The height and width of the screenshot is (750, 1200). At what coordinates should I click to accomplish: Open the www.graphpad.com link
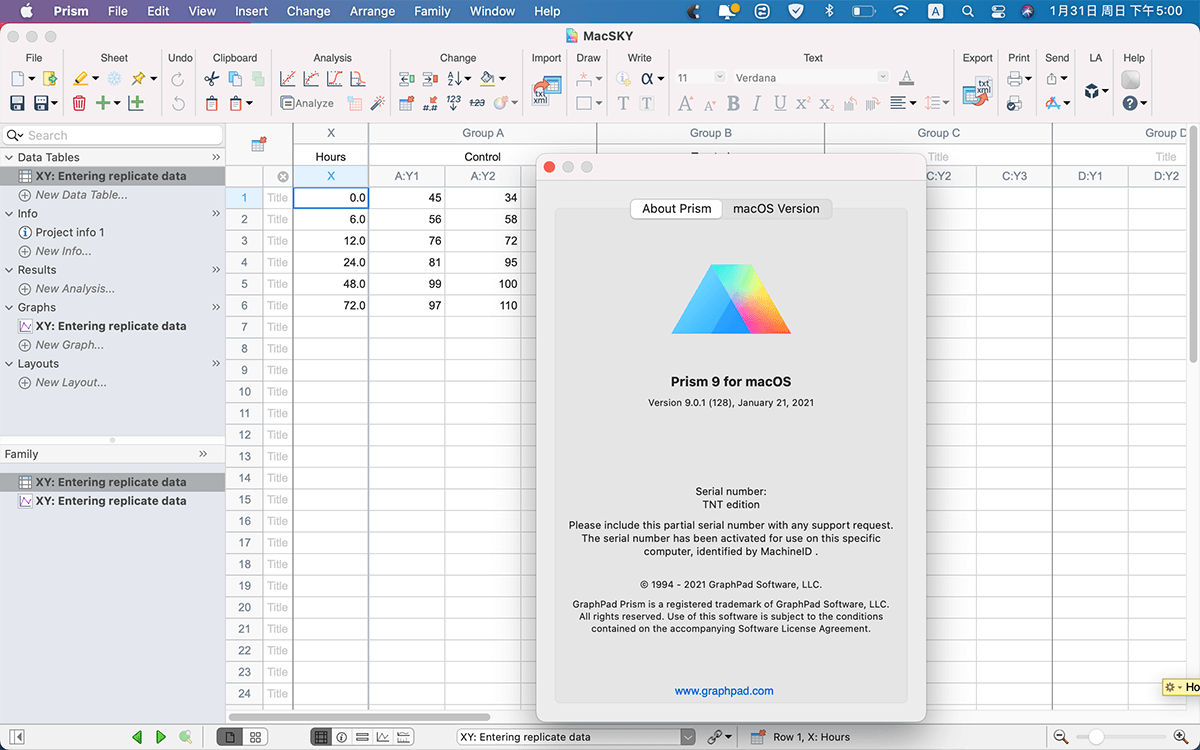724,691
